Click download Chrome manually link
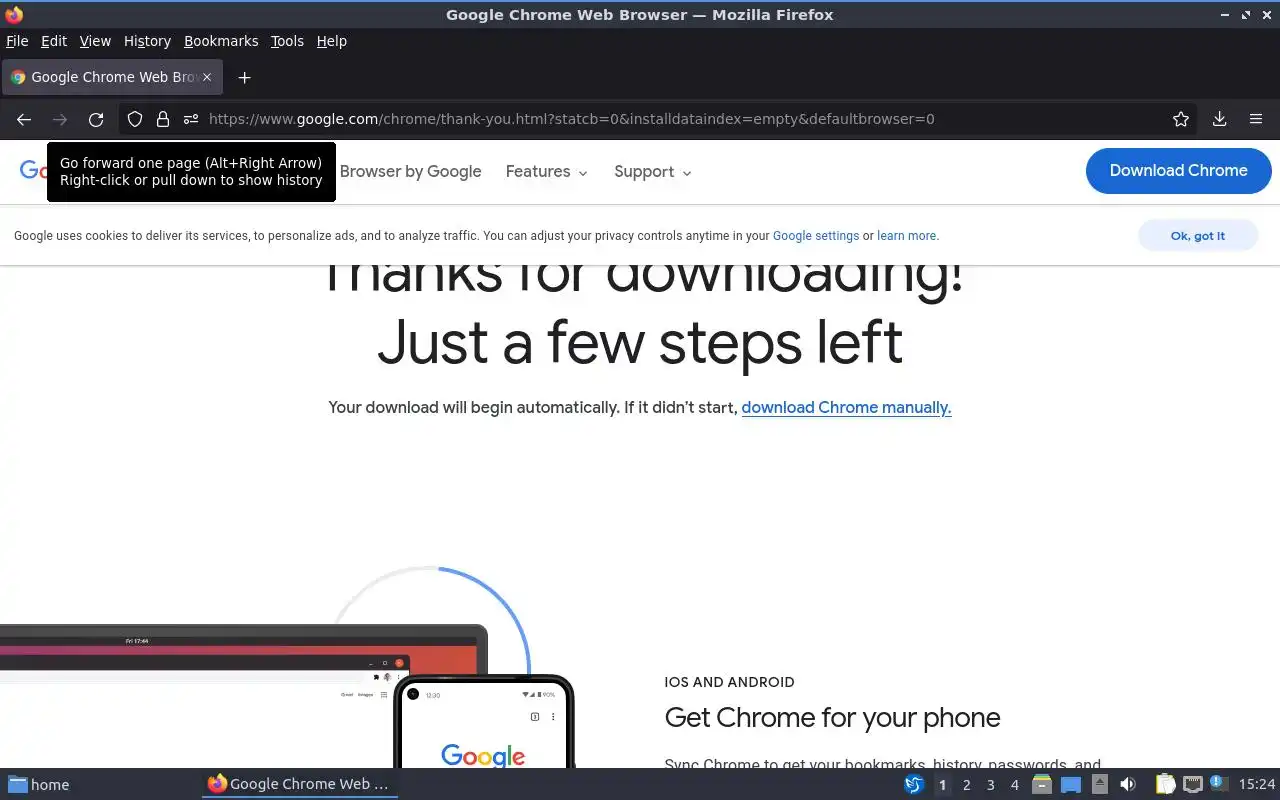Image resolution: width=1280 pixels, height=800 pixels. [846, 407]
